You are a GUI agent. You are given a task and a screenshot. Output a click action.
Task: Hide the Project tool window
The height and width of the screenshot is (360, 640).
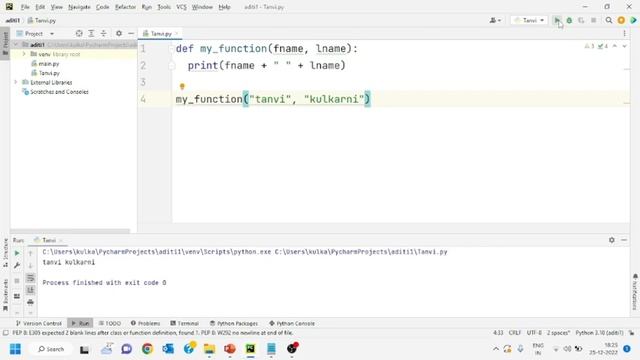131,33
